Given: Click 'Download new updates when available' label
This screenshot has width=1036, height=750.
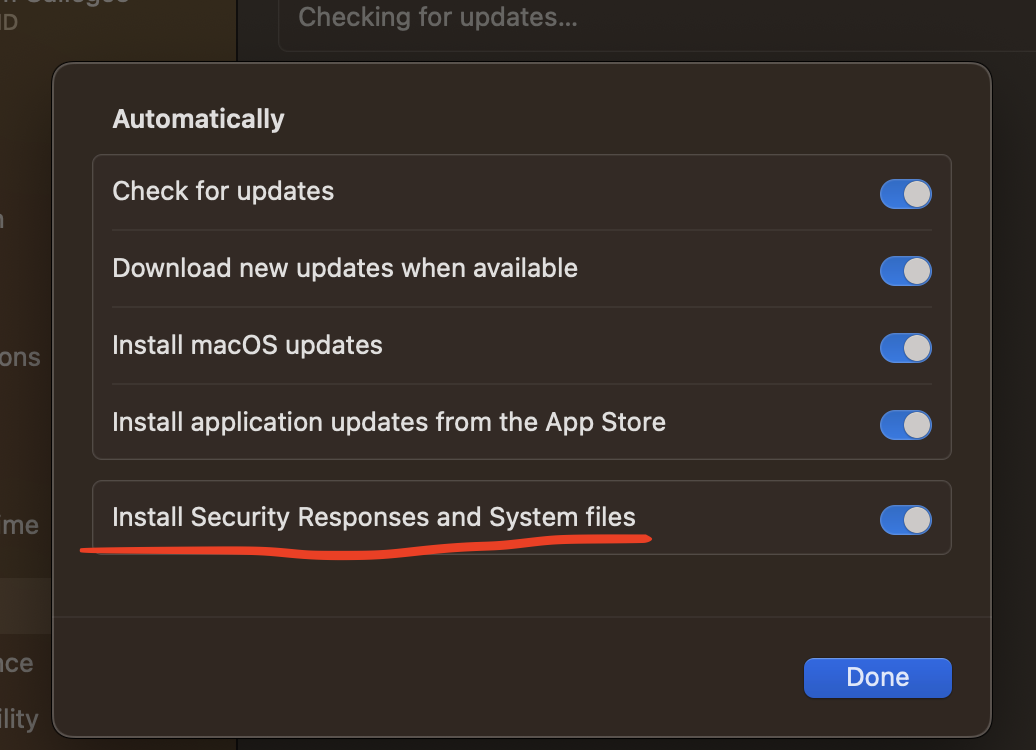Looking at the screenshot, I should (x=345, y=268).
